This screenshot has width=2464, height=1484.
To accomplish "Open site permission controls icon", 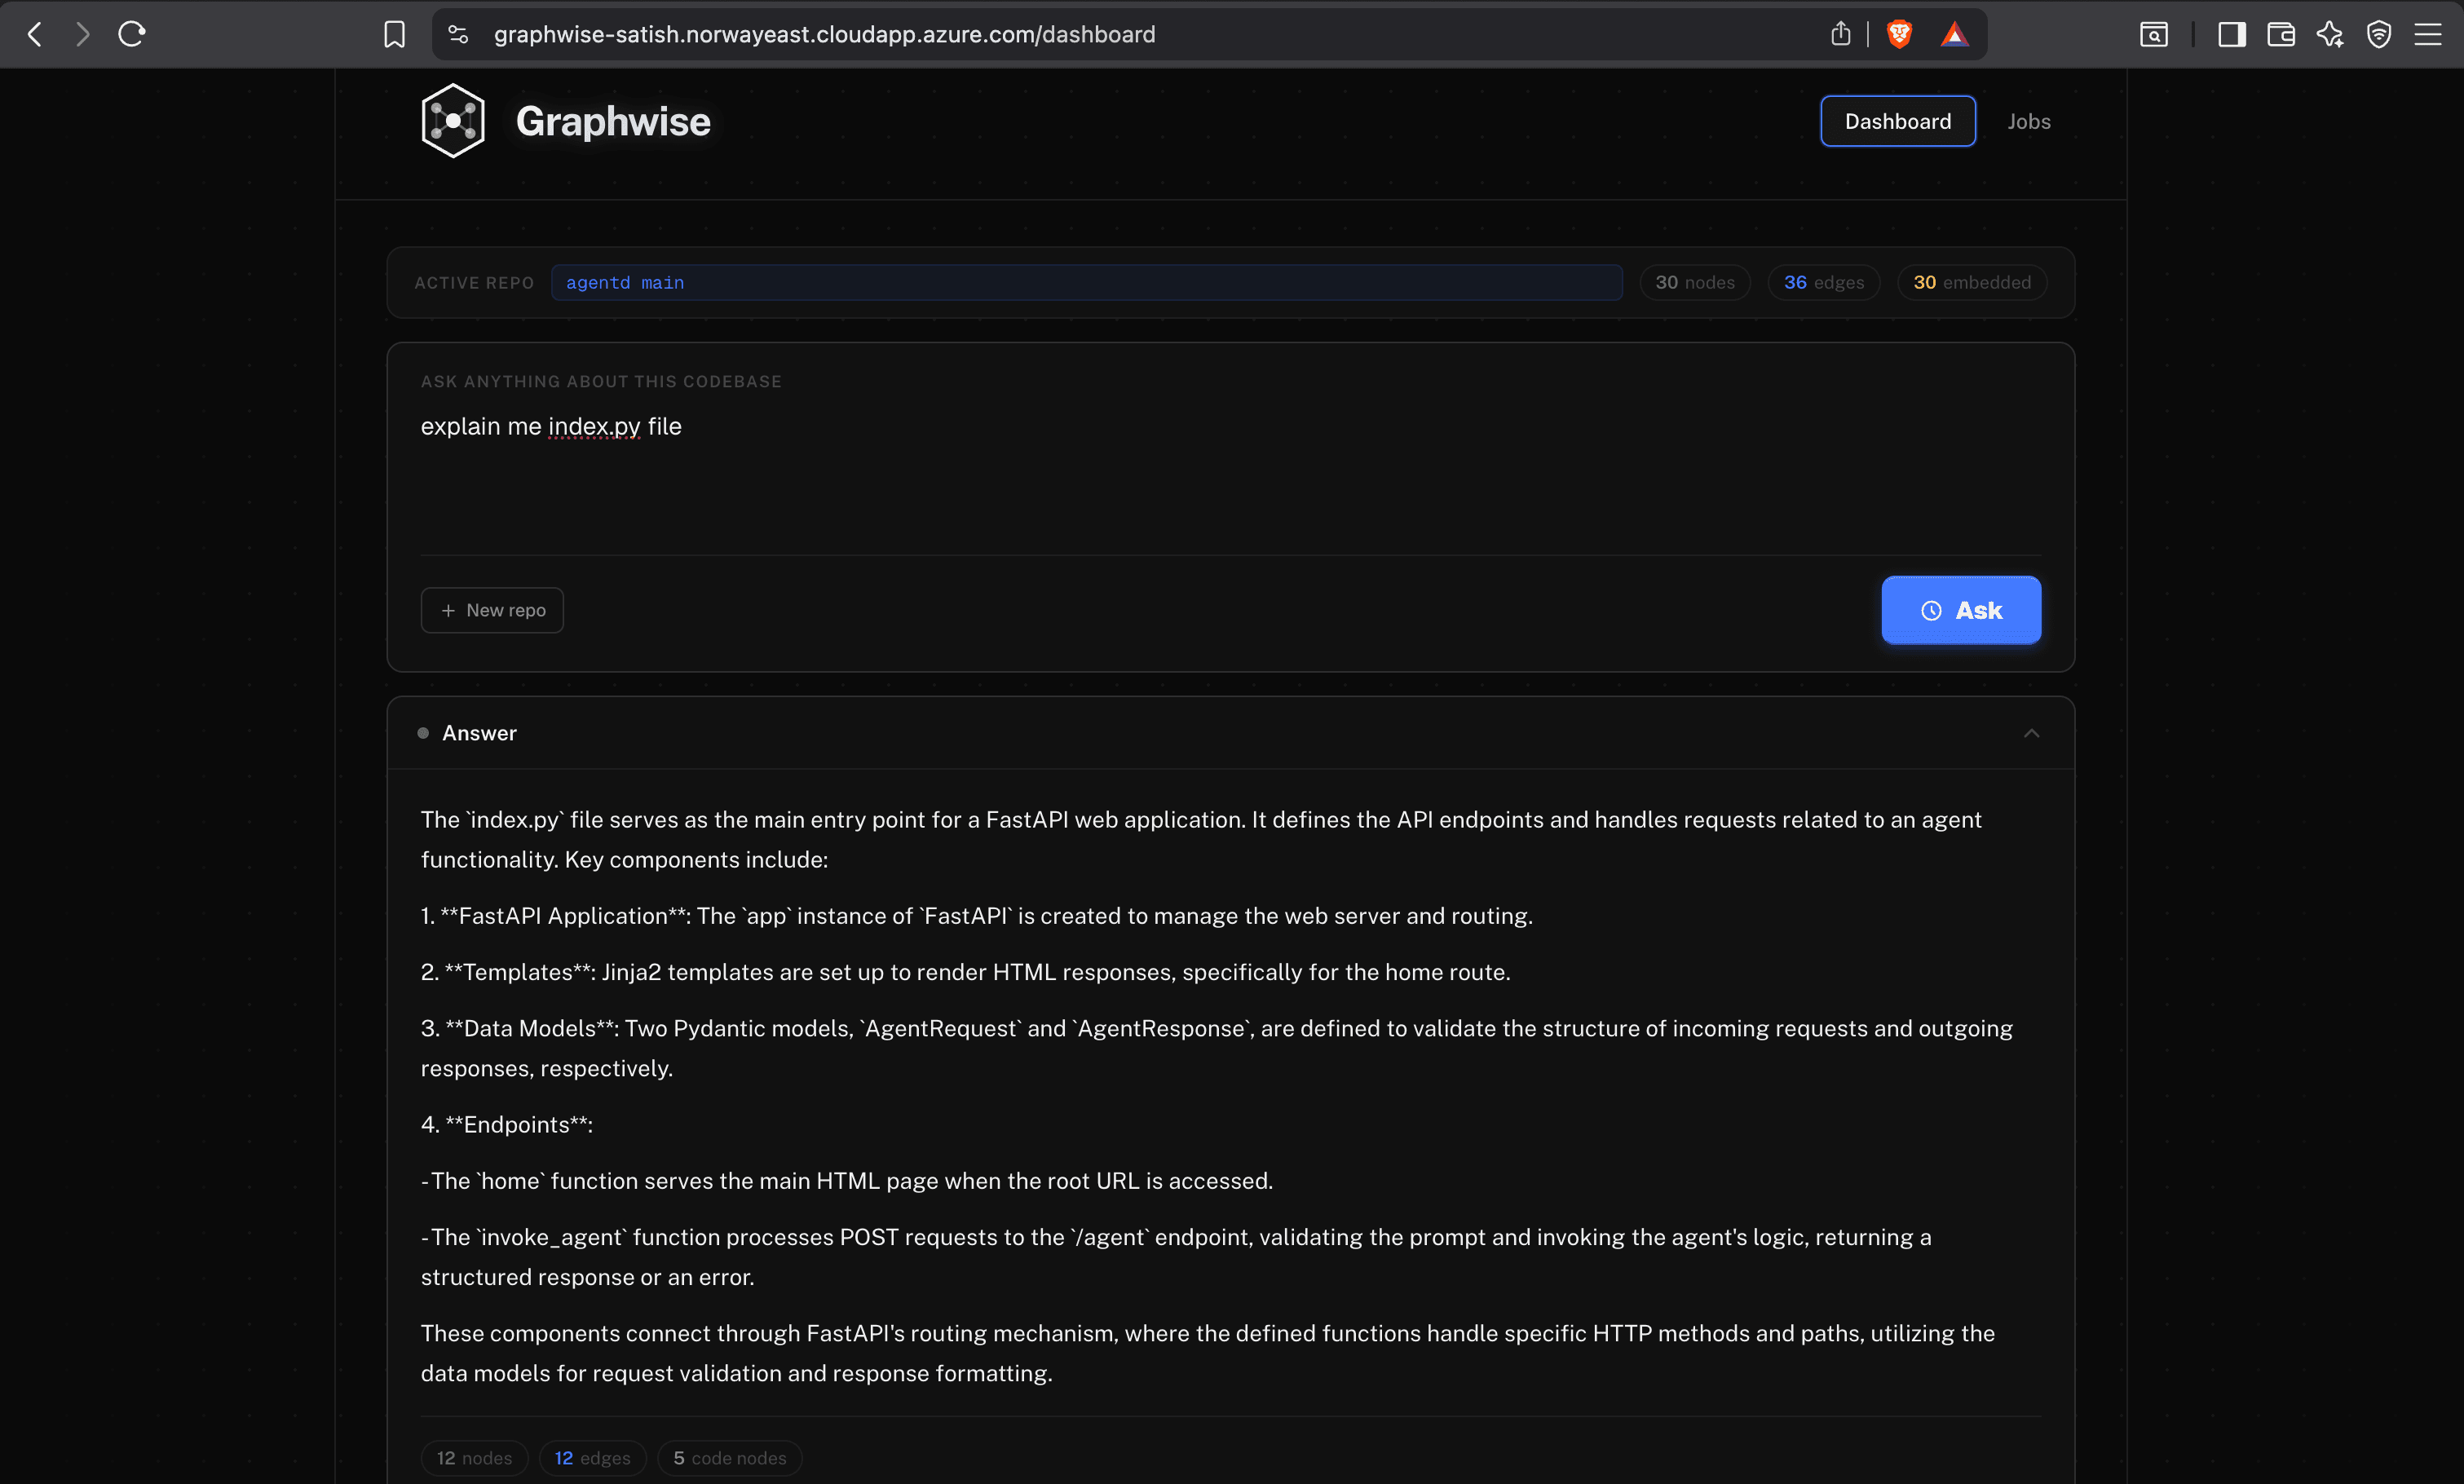I will coord(459,33).
